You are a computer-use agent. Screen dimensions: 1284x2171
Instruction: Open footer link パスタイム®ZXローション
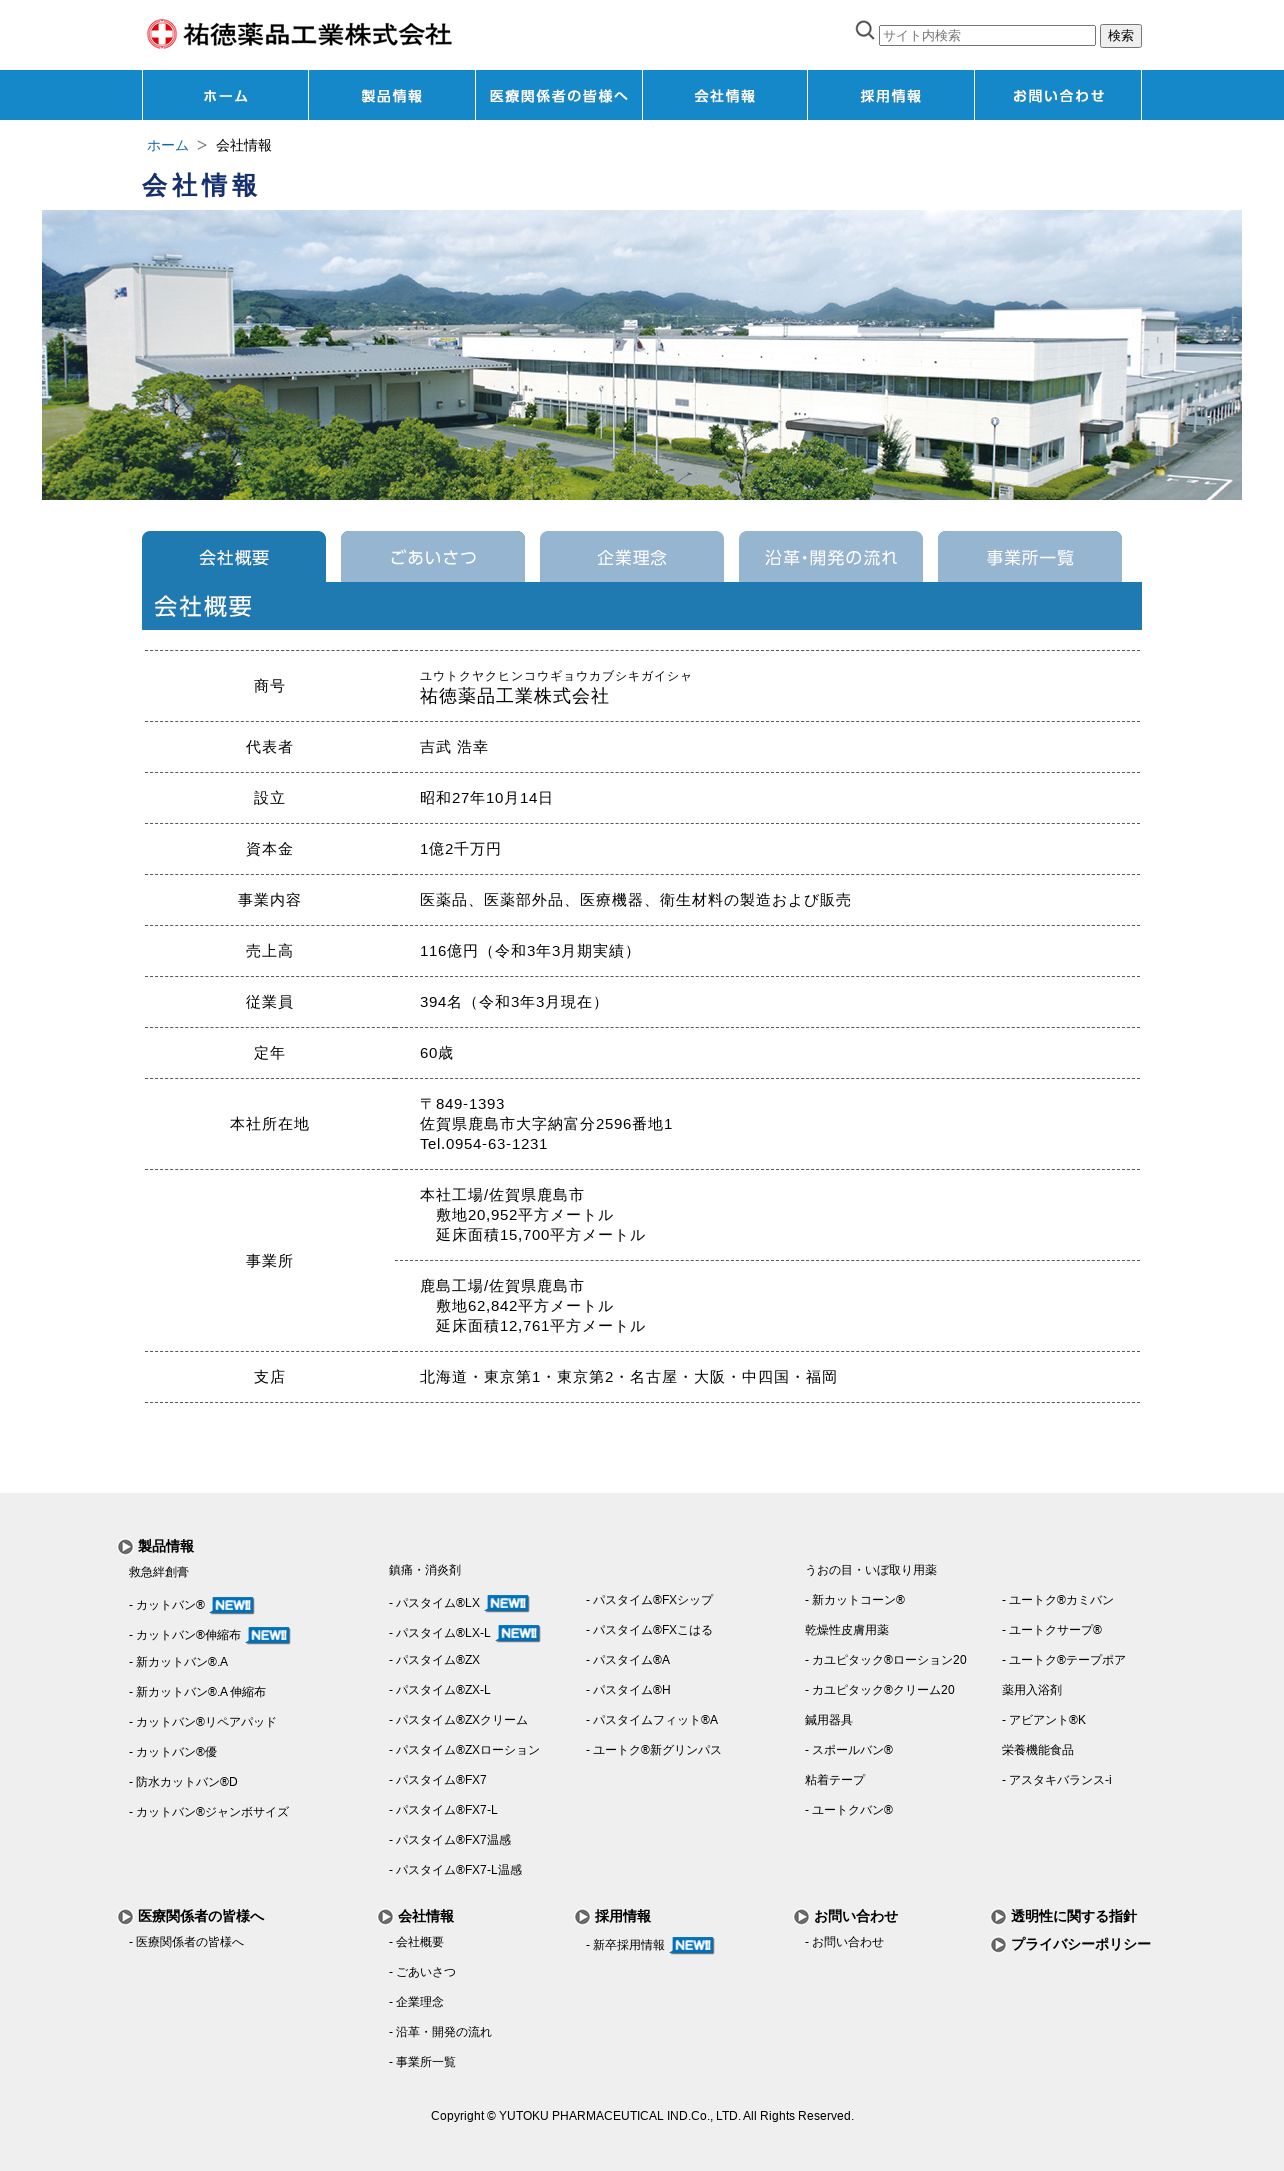tap(464, 1750)
